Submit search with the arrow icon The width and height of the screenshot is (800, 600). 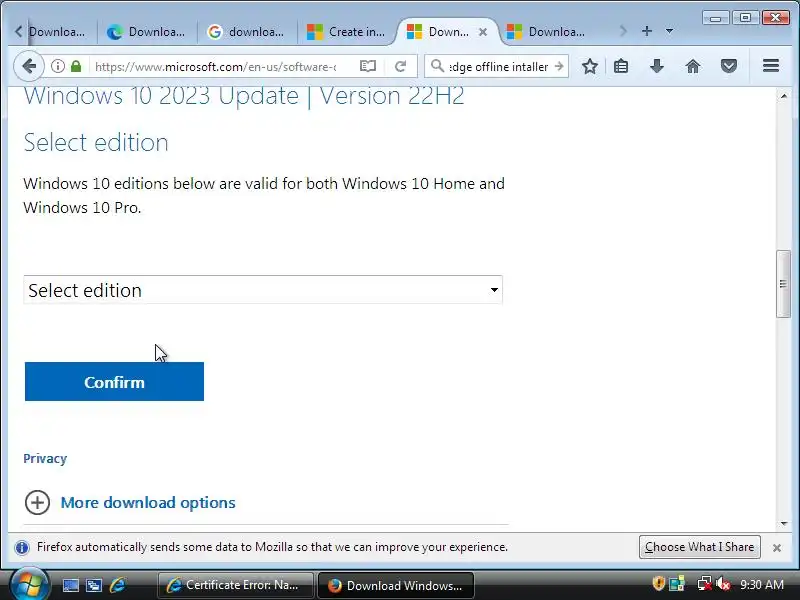tap(559, 66)
